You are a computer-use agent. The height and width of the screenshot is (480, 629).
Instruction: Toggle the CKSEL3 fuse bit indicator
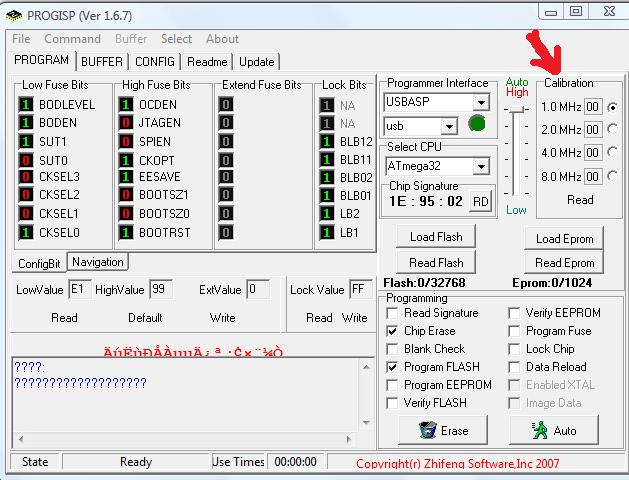click(26, 177)
